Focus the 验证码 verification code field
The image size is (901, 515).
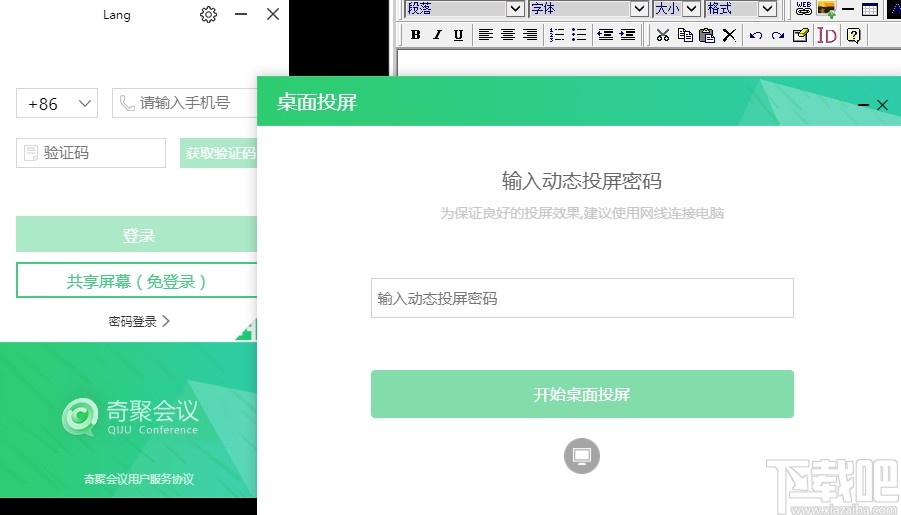point(91,153)
